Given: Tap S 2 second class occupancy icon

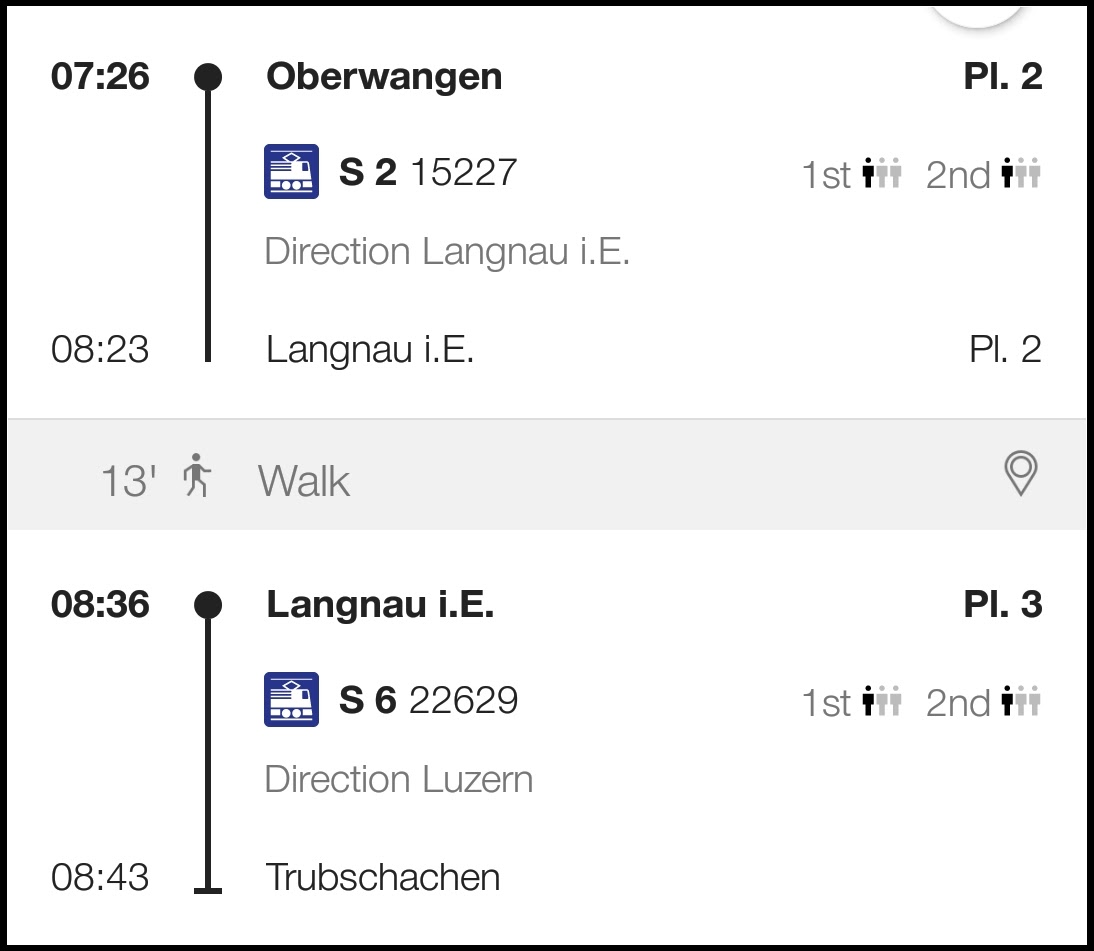Looking at the screenshot, I should pos(1021,175).
